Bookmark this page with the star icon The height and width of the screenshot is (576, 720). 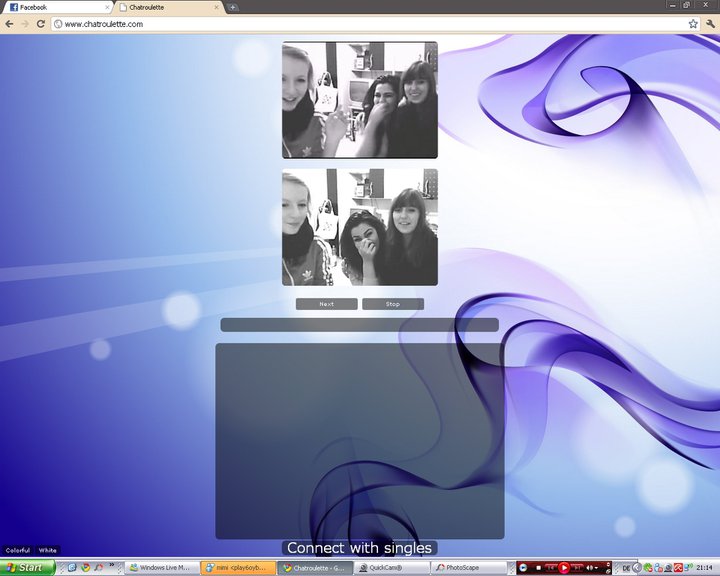[x=693, y=24]
